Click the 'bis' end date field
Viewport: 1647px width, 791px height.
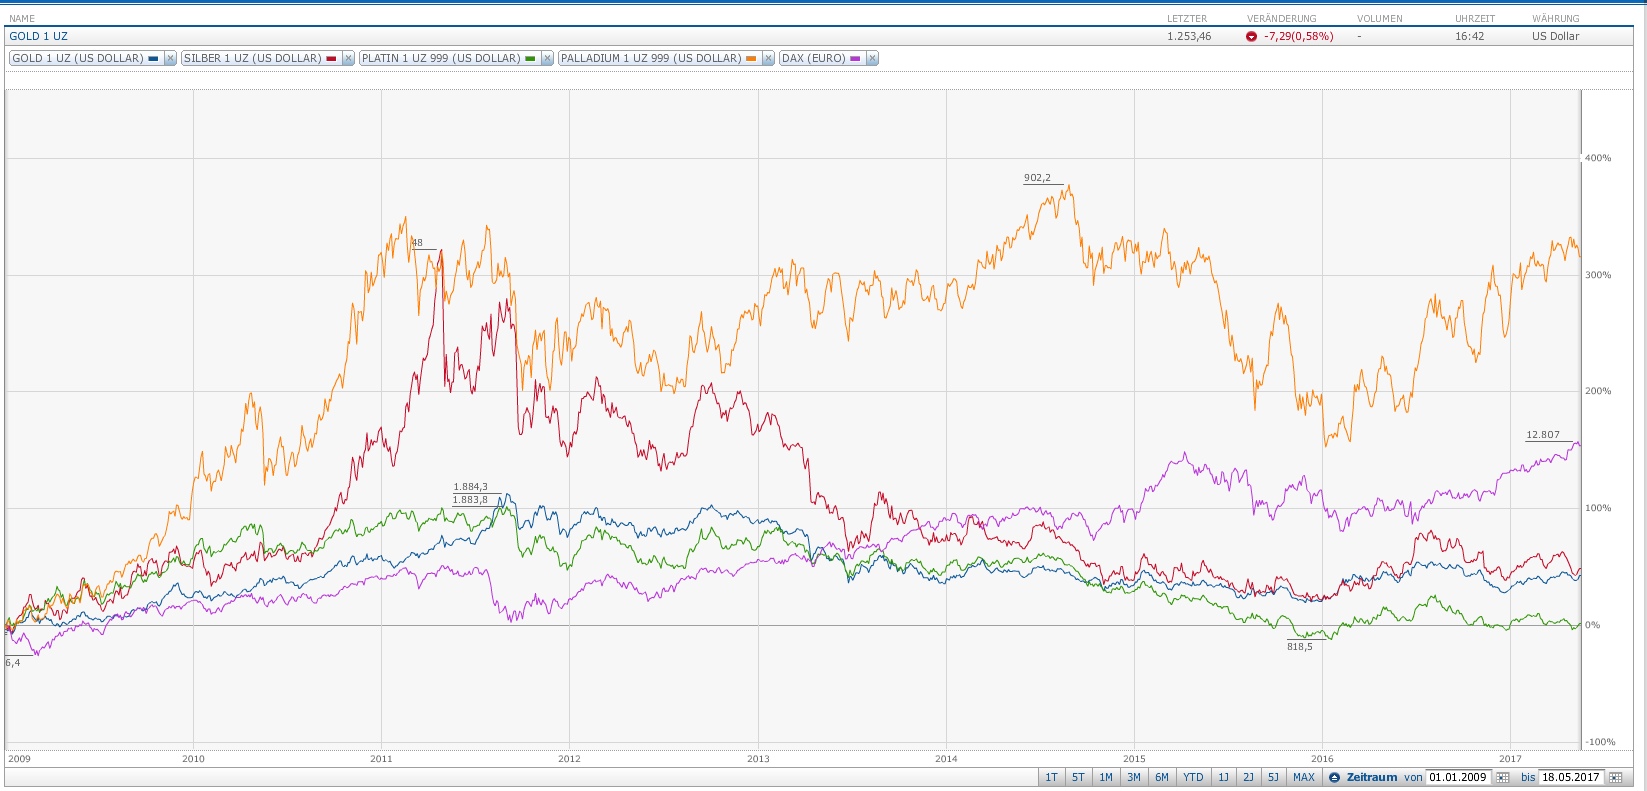(x=1571, y=777)
